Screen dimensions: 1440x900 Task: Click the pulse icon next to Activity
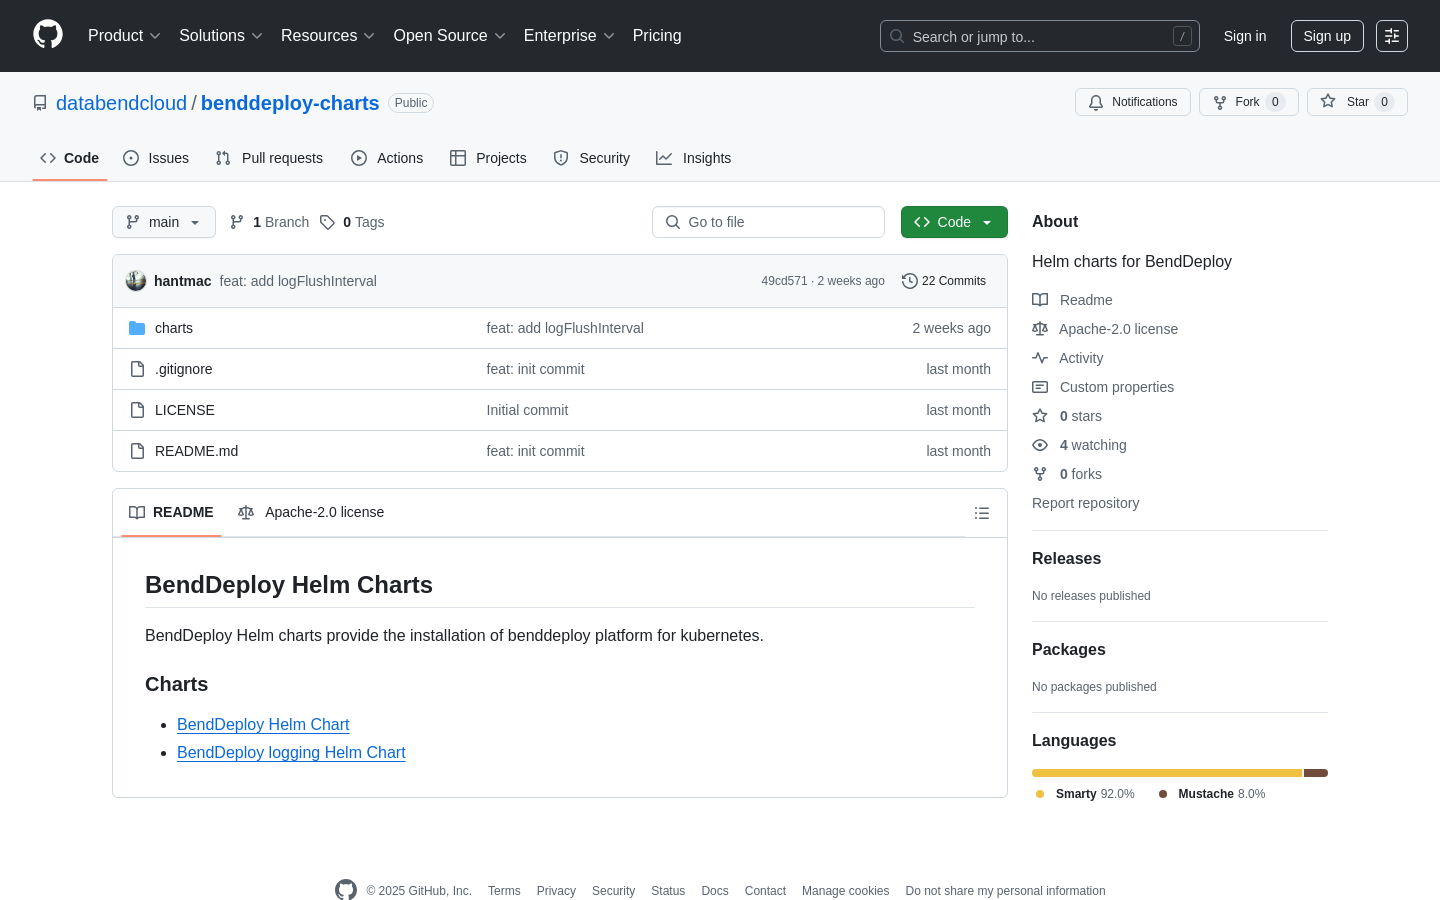[1040, 358]
